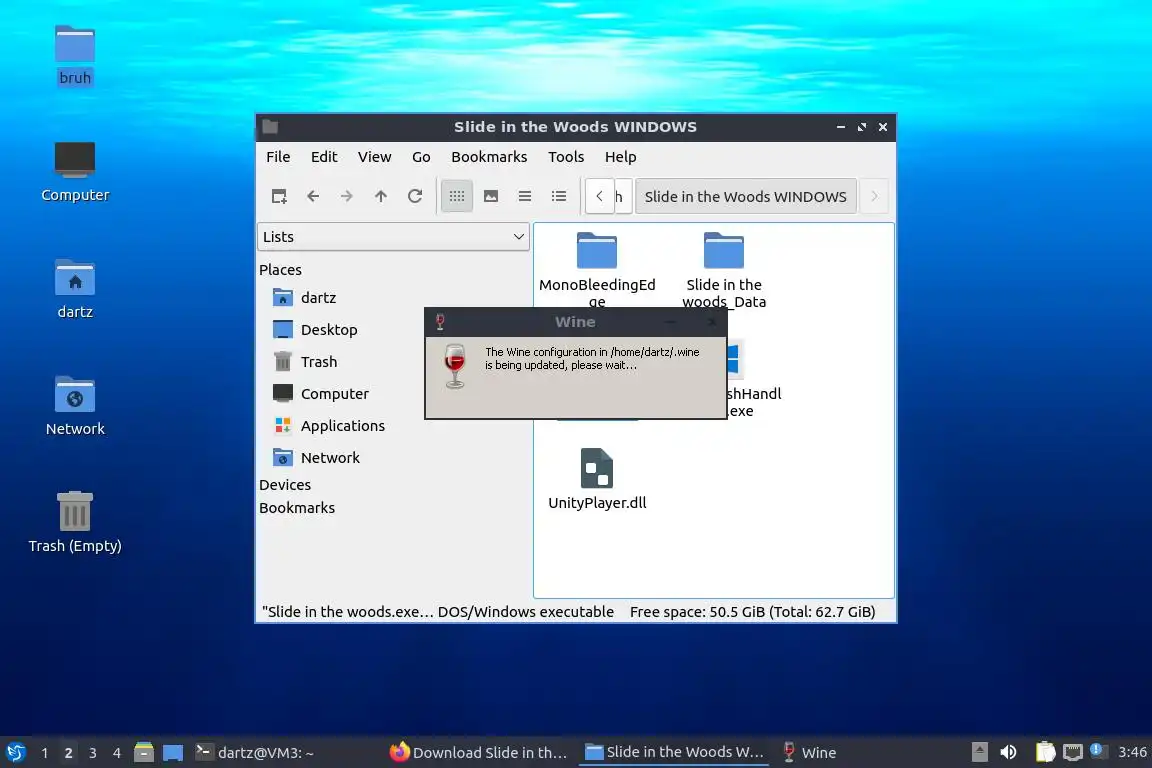This screenshot has width=1152, height=768.
Task: Open the Lists side pane dropdown
Action: point(393,237)
